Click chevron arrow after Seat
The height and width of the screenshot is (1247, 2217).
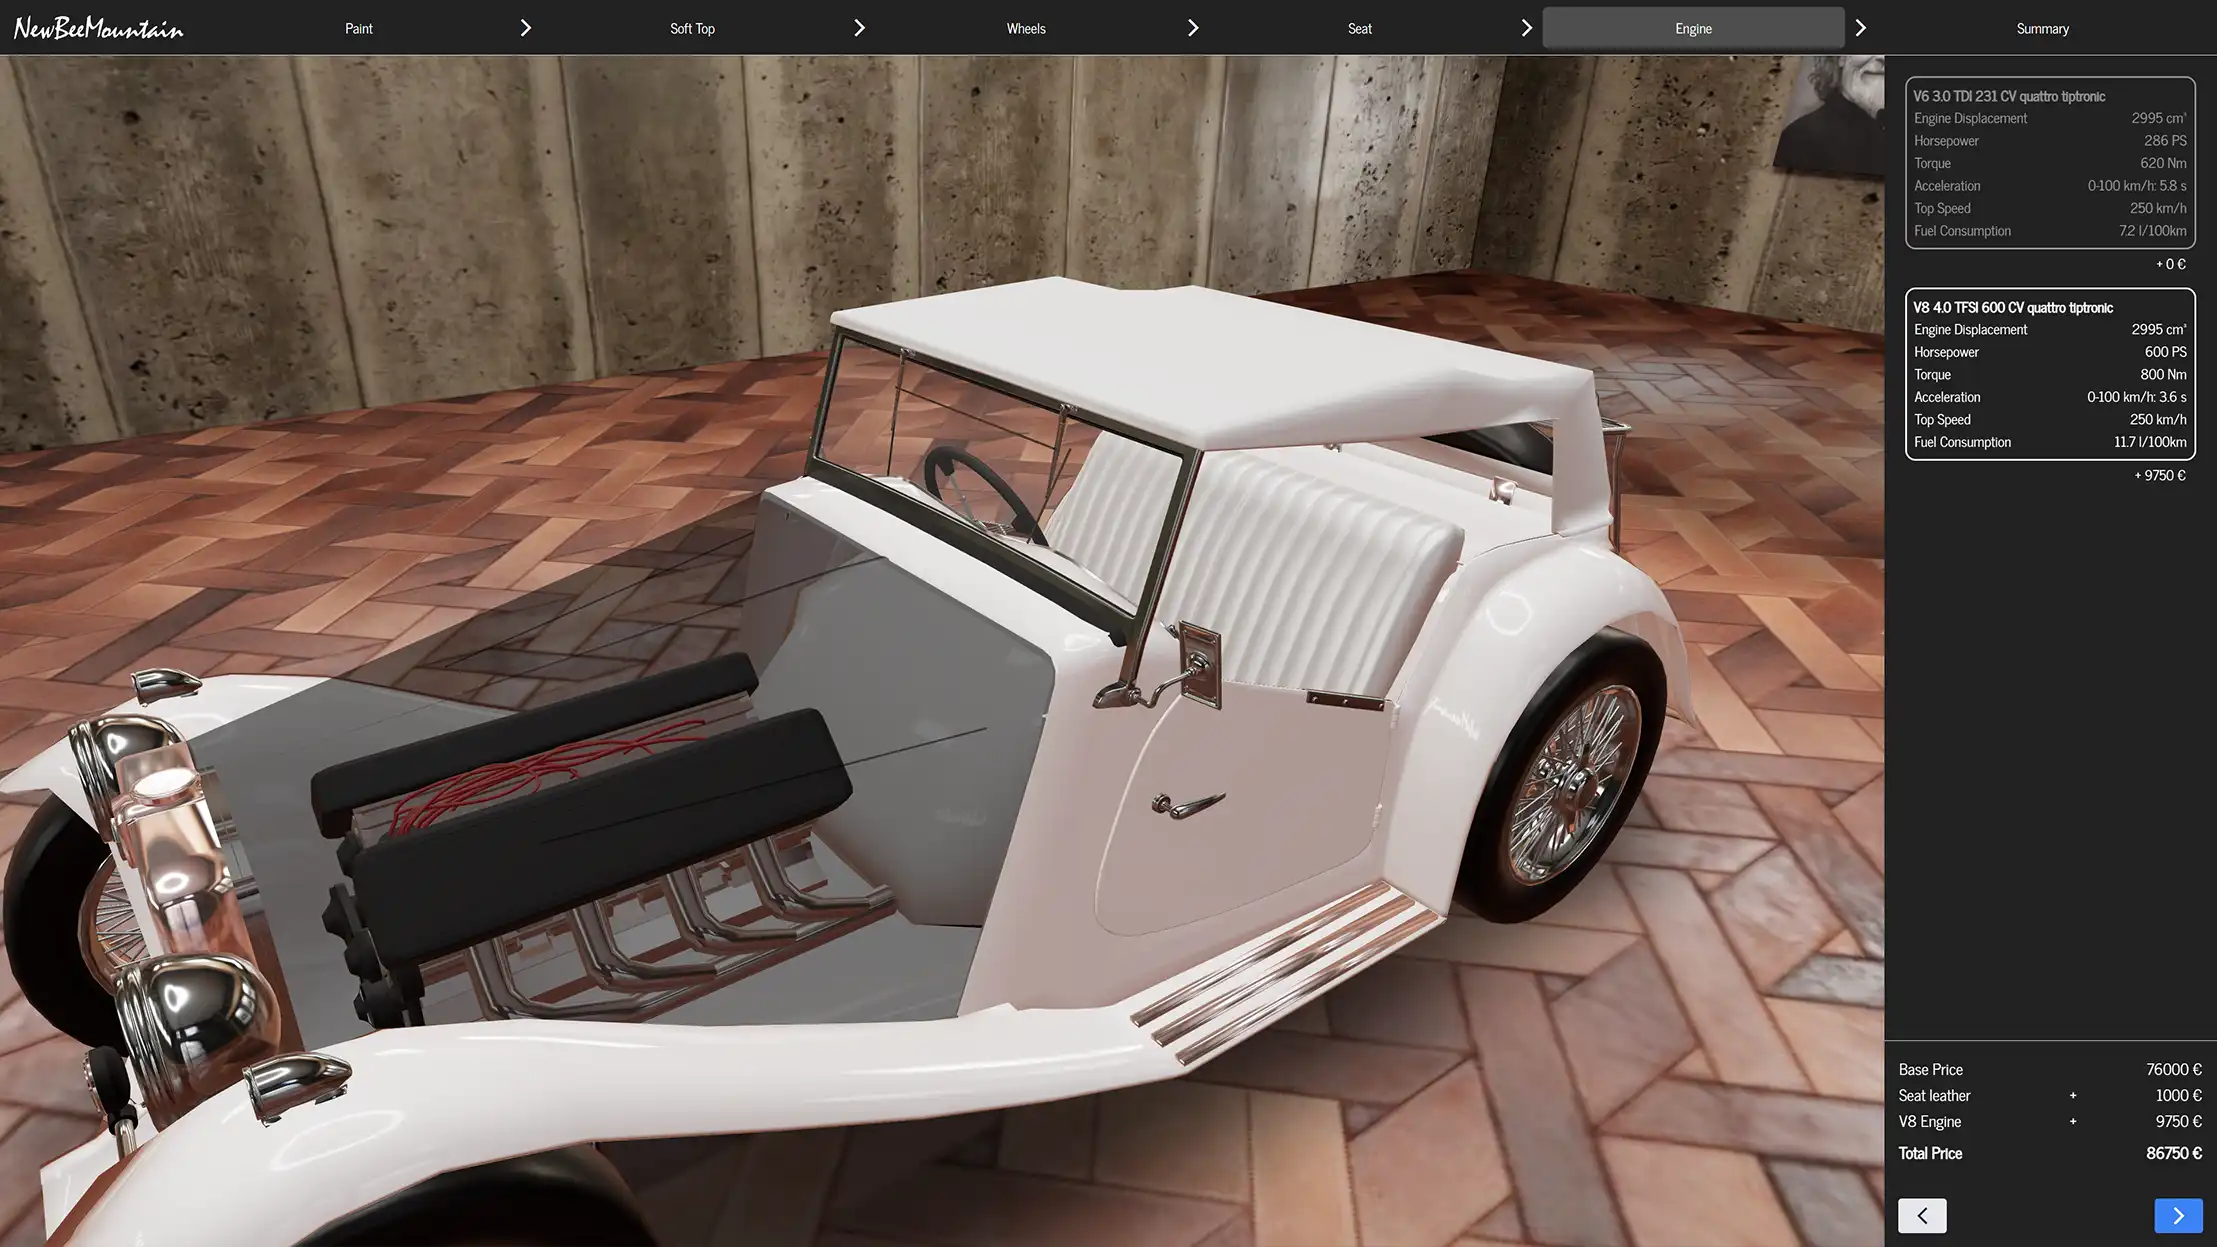1527,28
